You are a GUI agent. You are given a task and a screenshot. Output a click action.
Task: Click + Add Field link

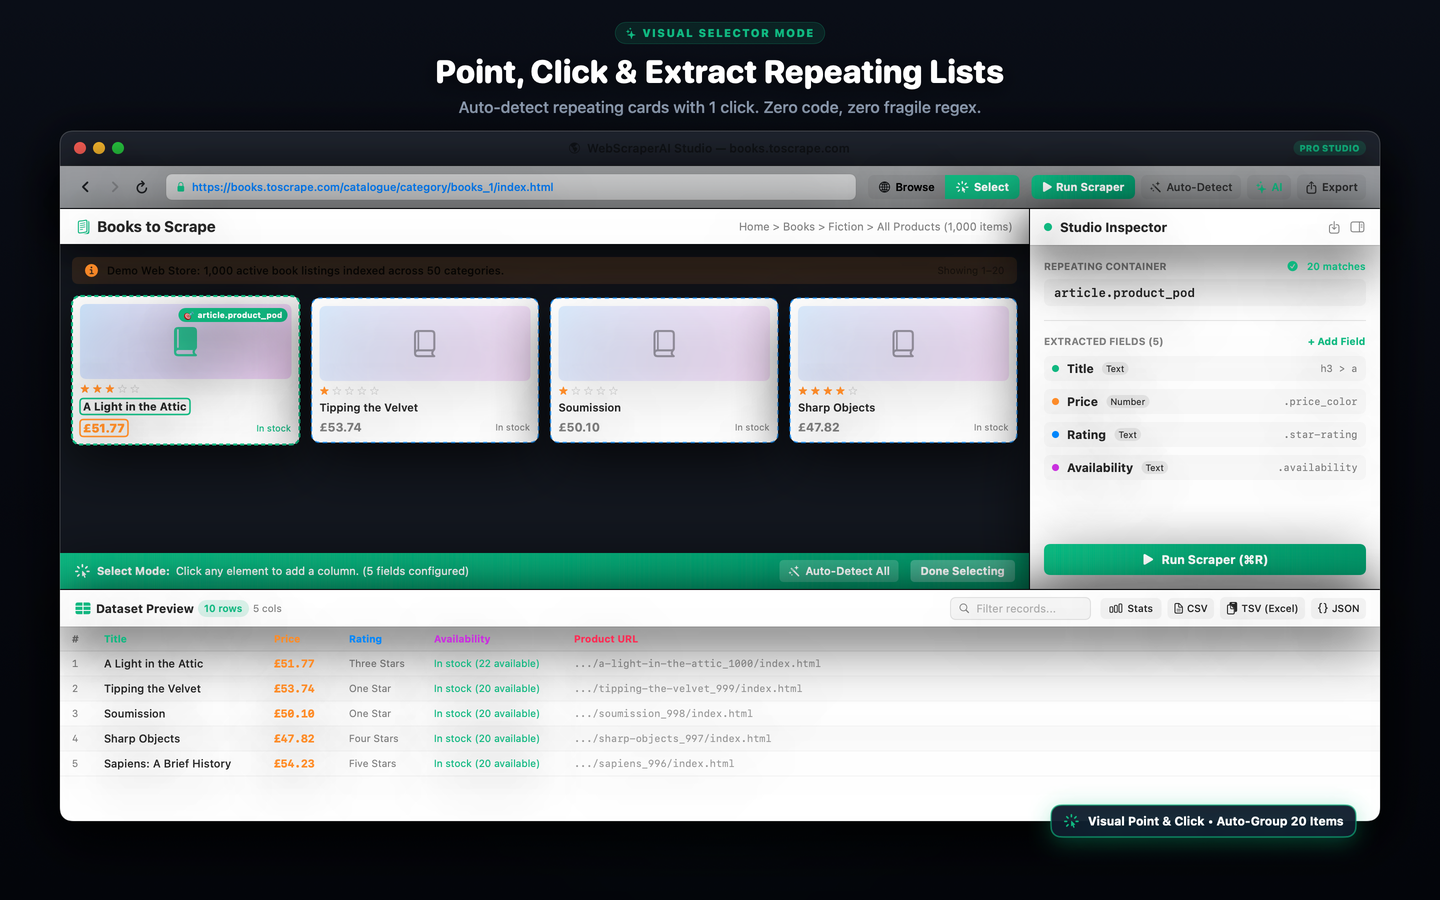tap(1336, 342)
